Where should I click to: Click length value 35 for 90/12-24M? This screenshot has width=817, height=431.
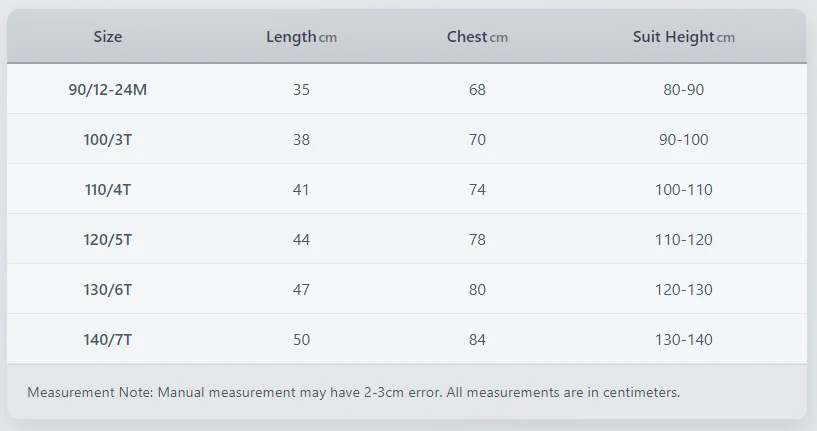click(x=301, y=89)
